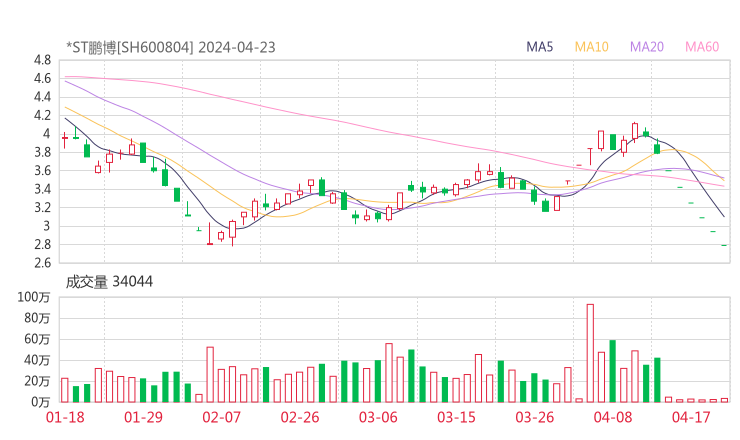Image resolution: width=740 pixels, height=440 pixels.
Task: Click the MA20 legend label
Action: pyautogui.click(x=647, y=47)
